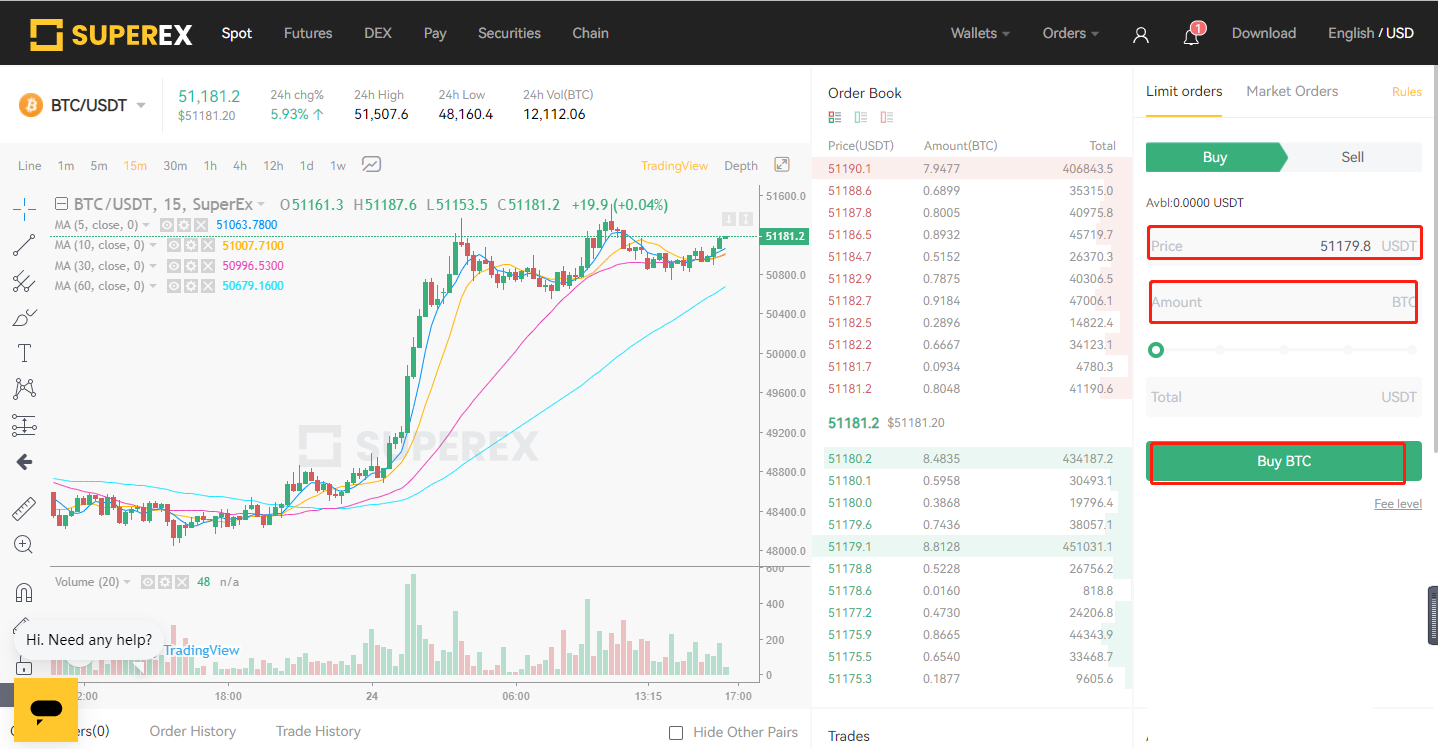Viewport: 1438px width, 749px height.
Task: Open the yellow help chat widget
Action: pyautogui.click(x=46, y=709)
